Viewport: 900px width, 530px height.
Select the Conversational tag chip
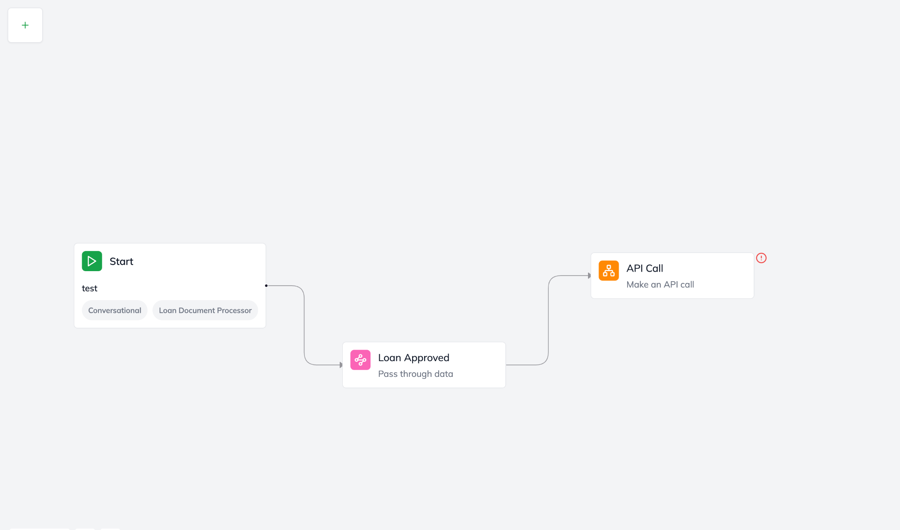[115, 310]
